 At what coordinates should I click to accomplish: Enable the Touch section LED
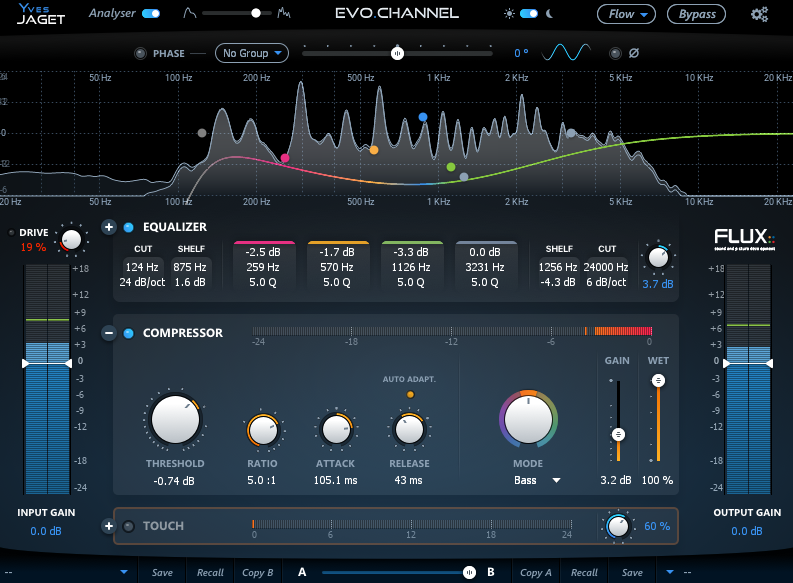coord(128,526)
